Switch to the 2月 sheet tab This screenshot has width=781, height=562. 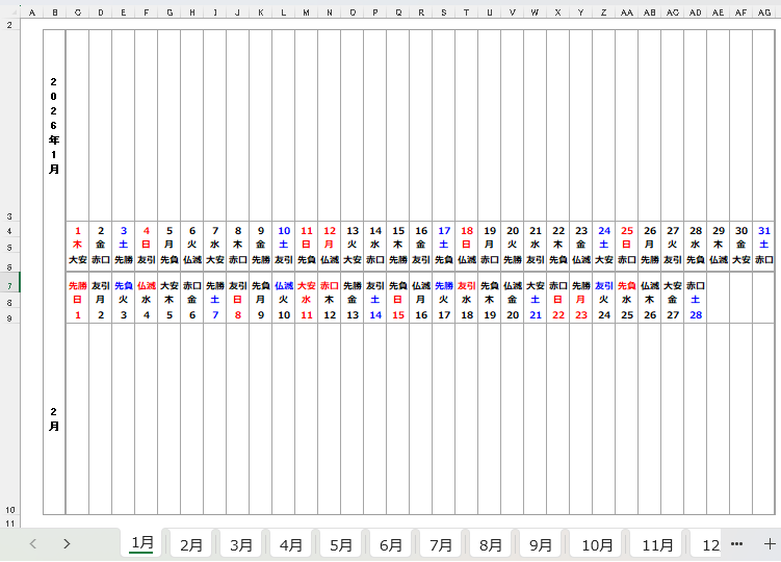(191, 545)
